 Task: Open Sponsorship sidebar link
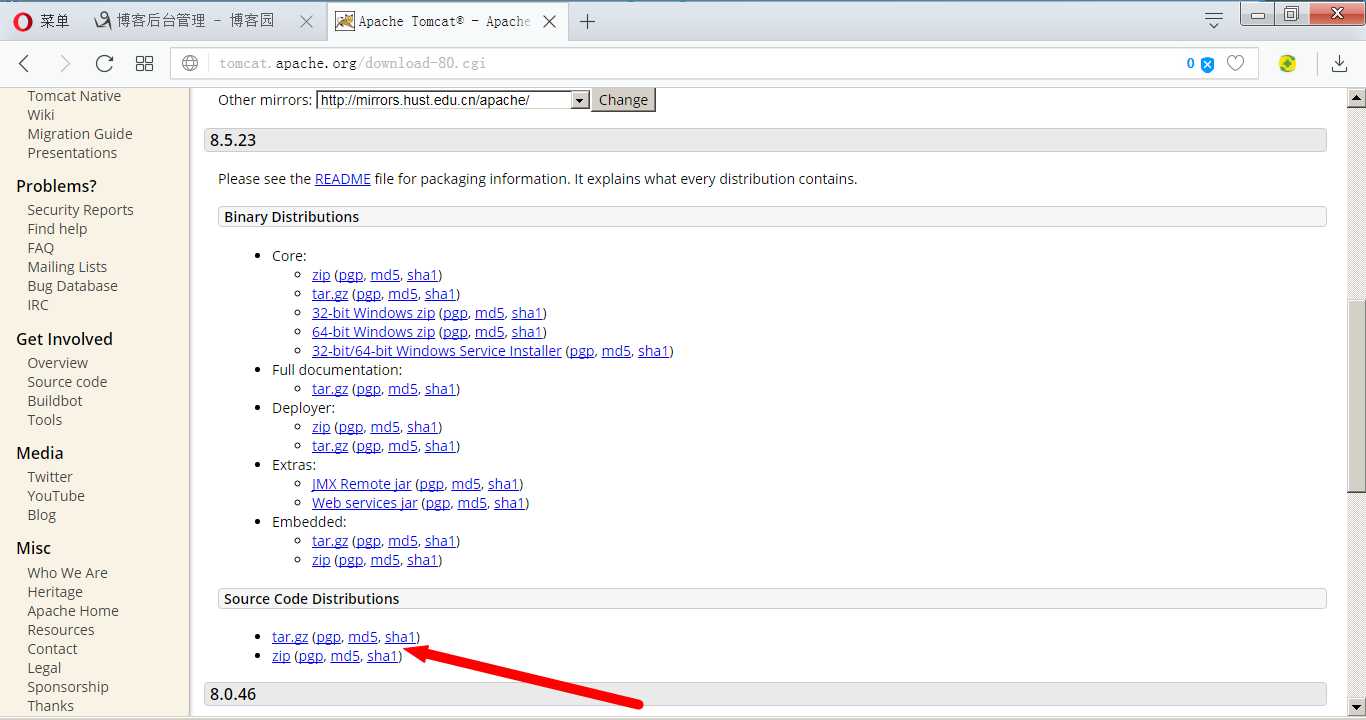[x=68, y=687]
